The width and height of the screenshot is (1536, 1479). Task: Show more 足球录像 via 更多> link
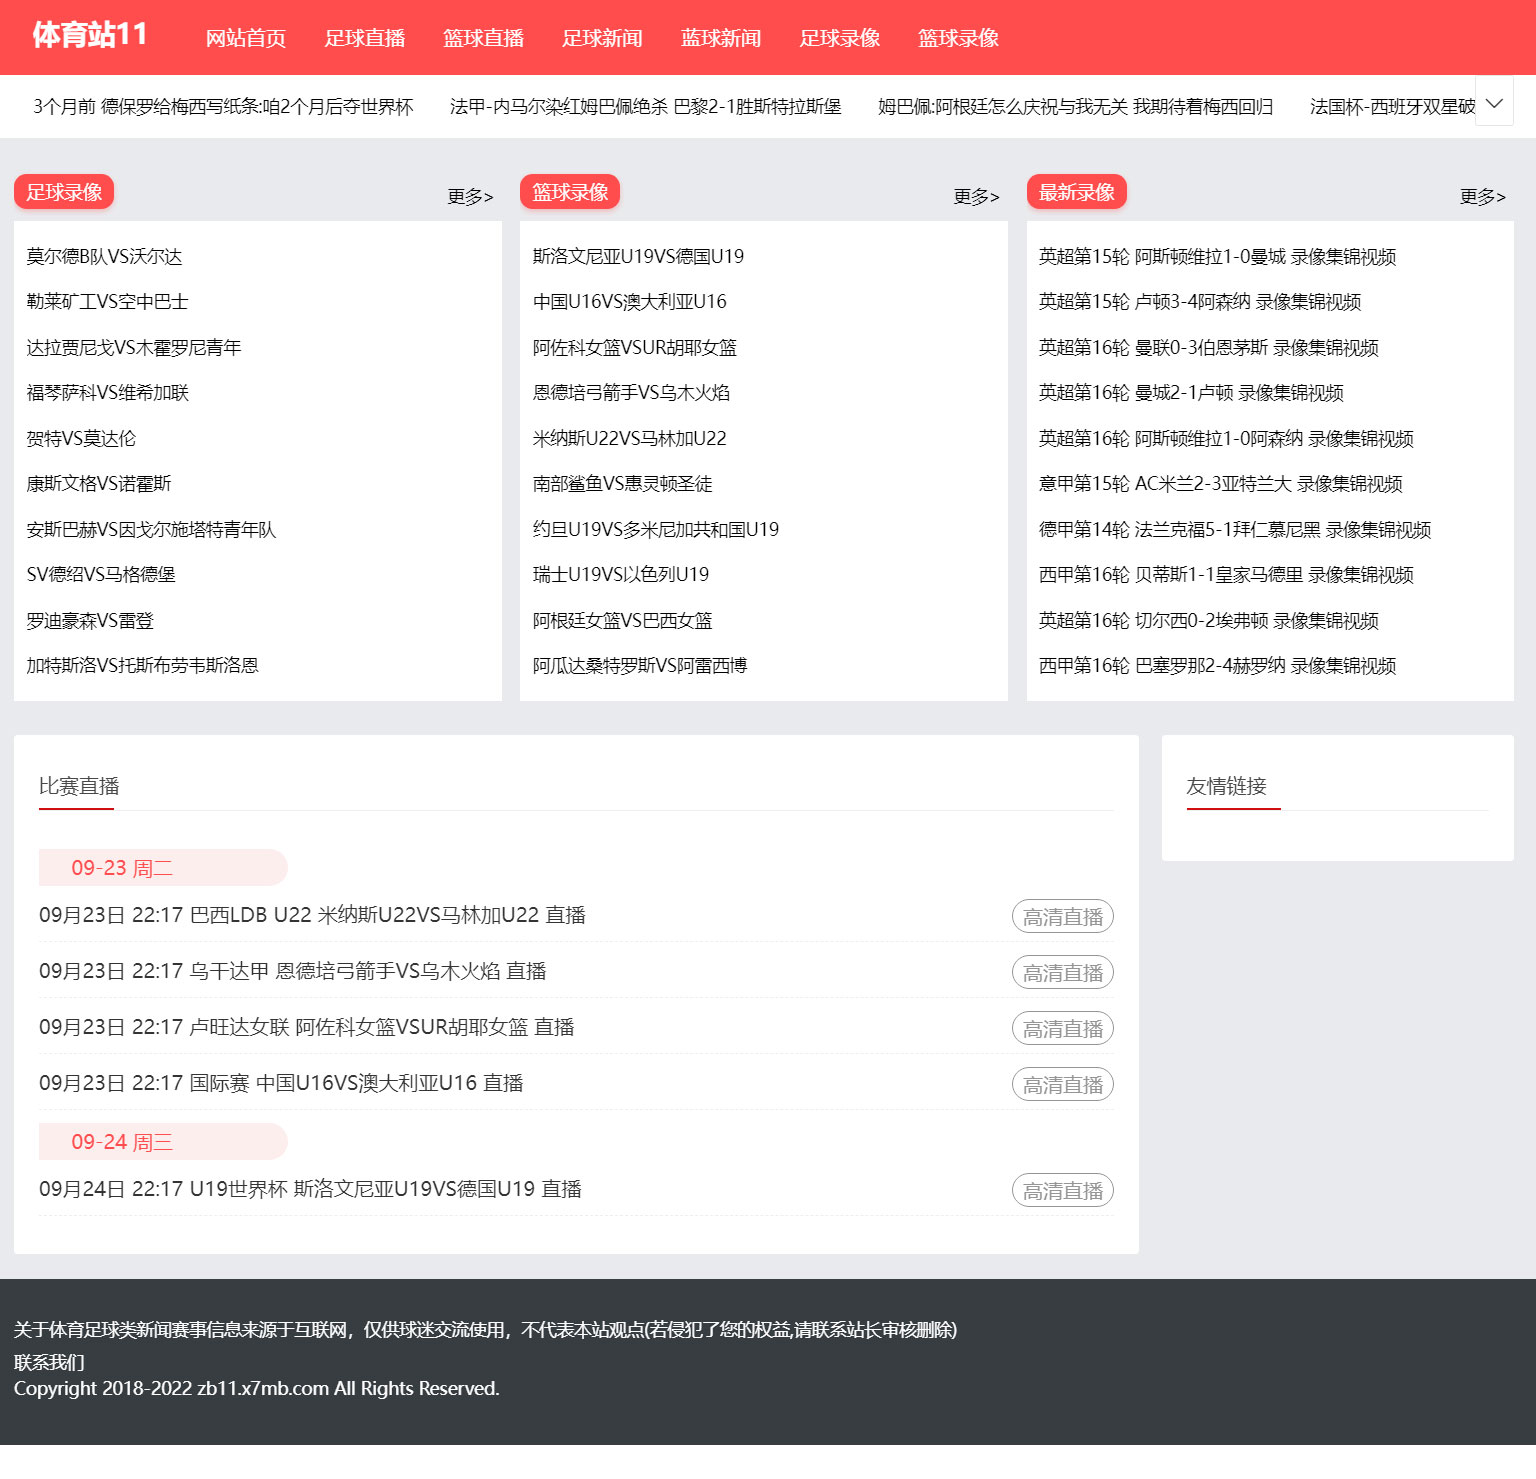470,196
